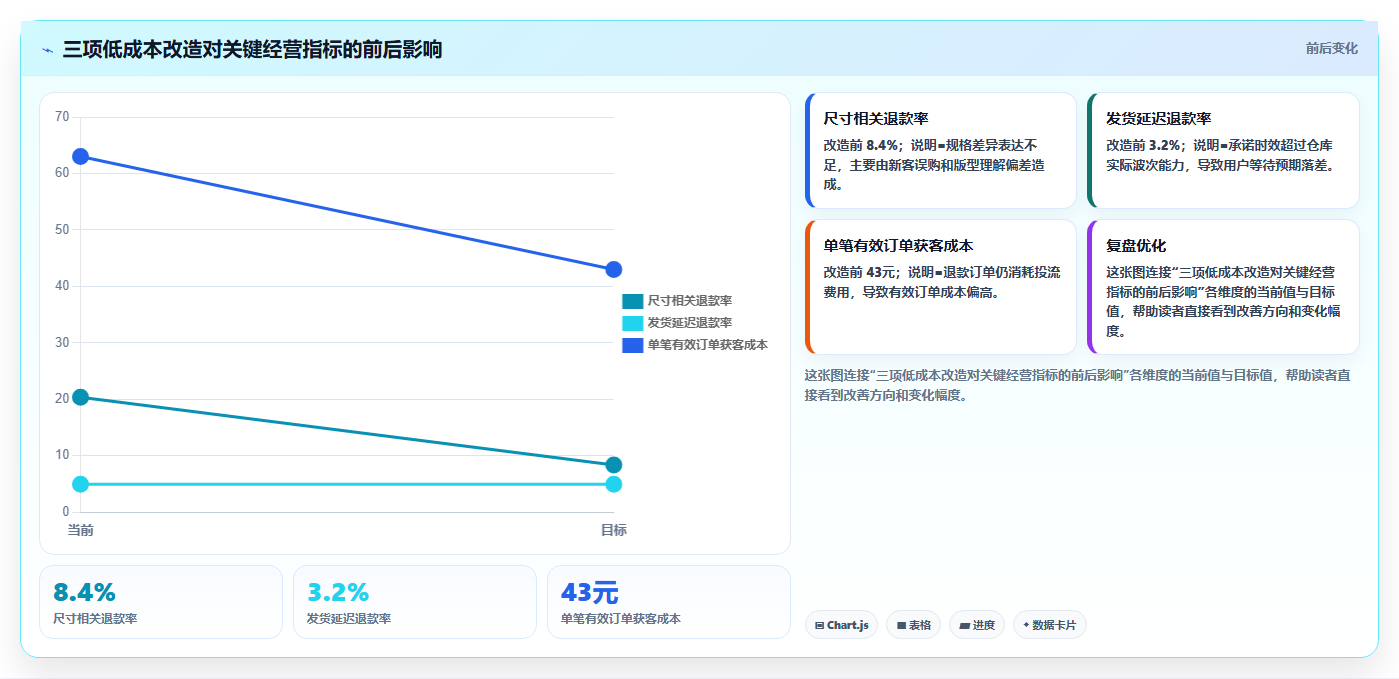Select the 8.4% 尺寸相关退款率 stat card
Screen dimensions: 1399x679
[x=161, y=602]
